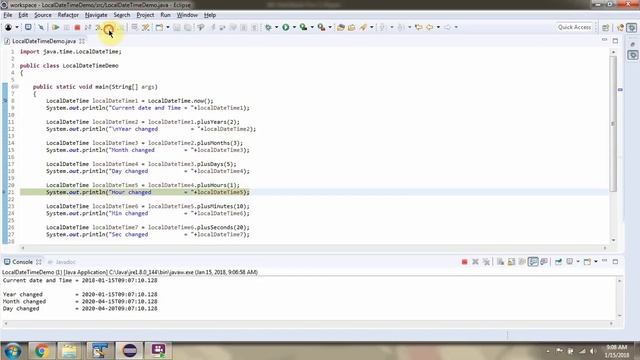This screenshot has height=360, width=640.
Task: Click the console scroll down arrow
Action: 620,315
